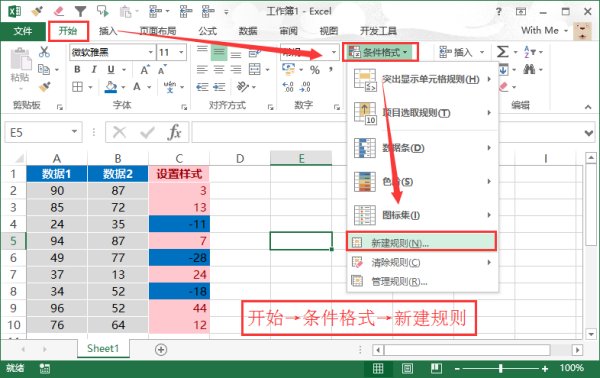Click the Sort and Filter icon
The height and width of the screenshot is (378, 600).
[x=529, y=52]
